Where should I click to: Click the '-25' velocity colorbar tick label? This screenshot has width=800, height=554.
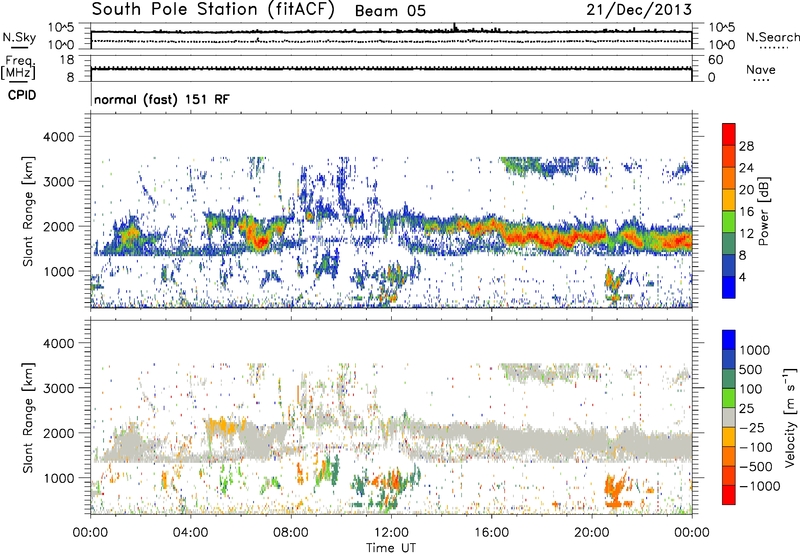[752, 427]
